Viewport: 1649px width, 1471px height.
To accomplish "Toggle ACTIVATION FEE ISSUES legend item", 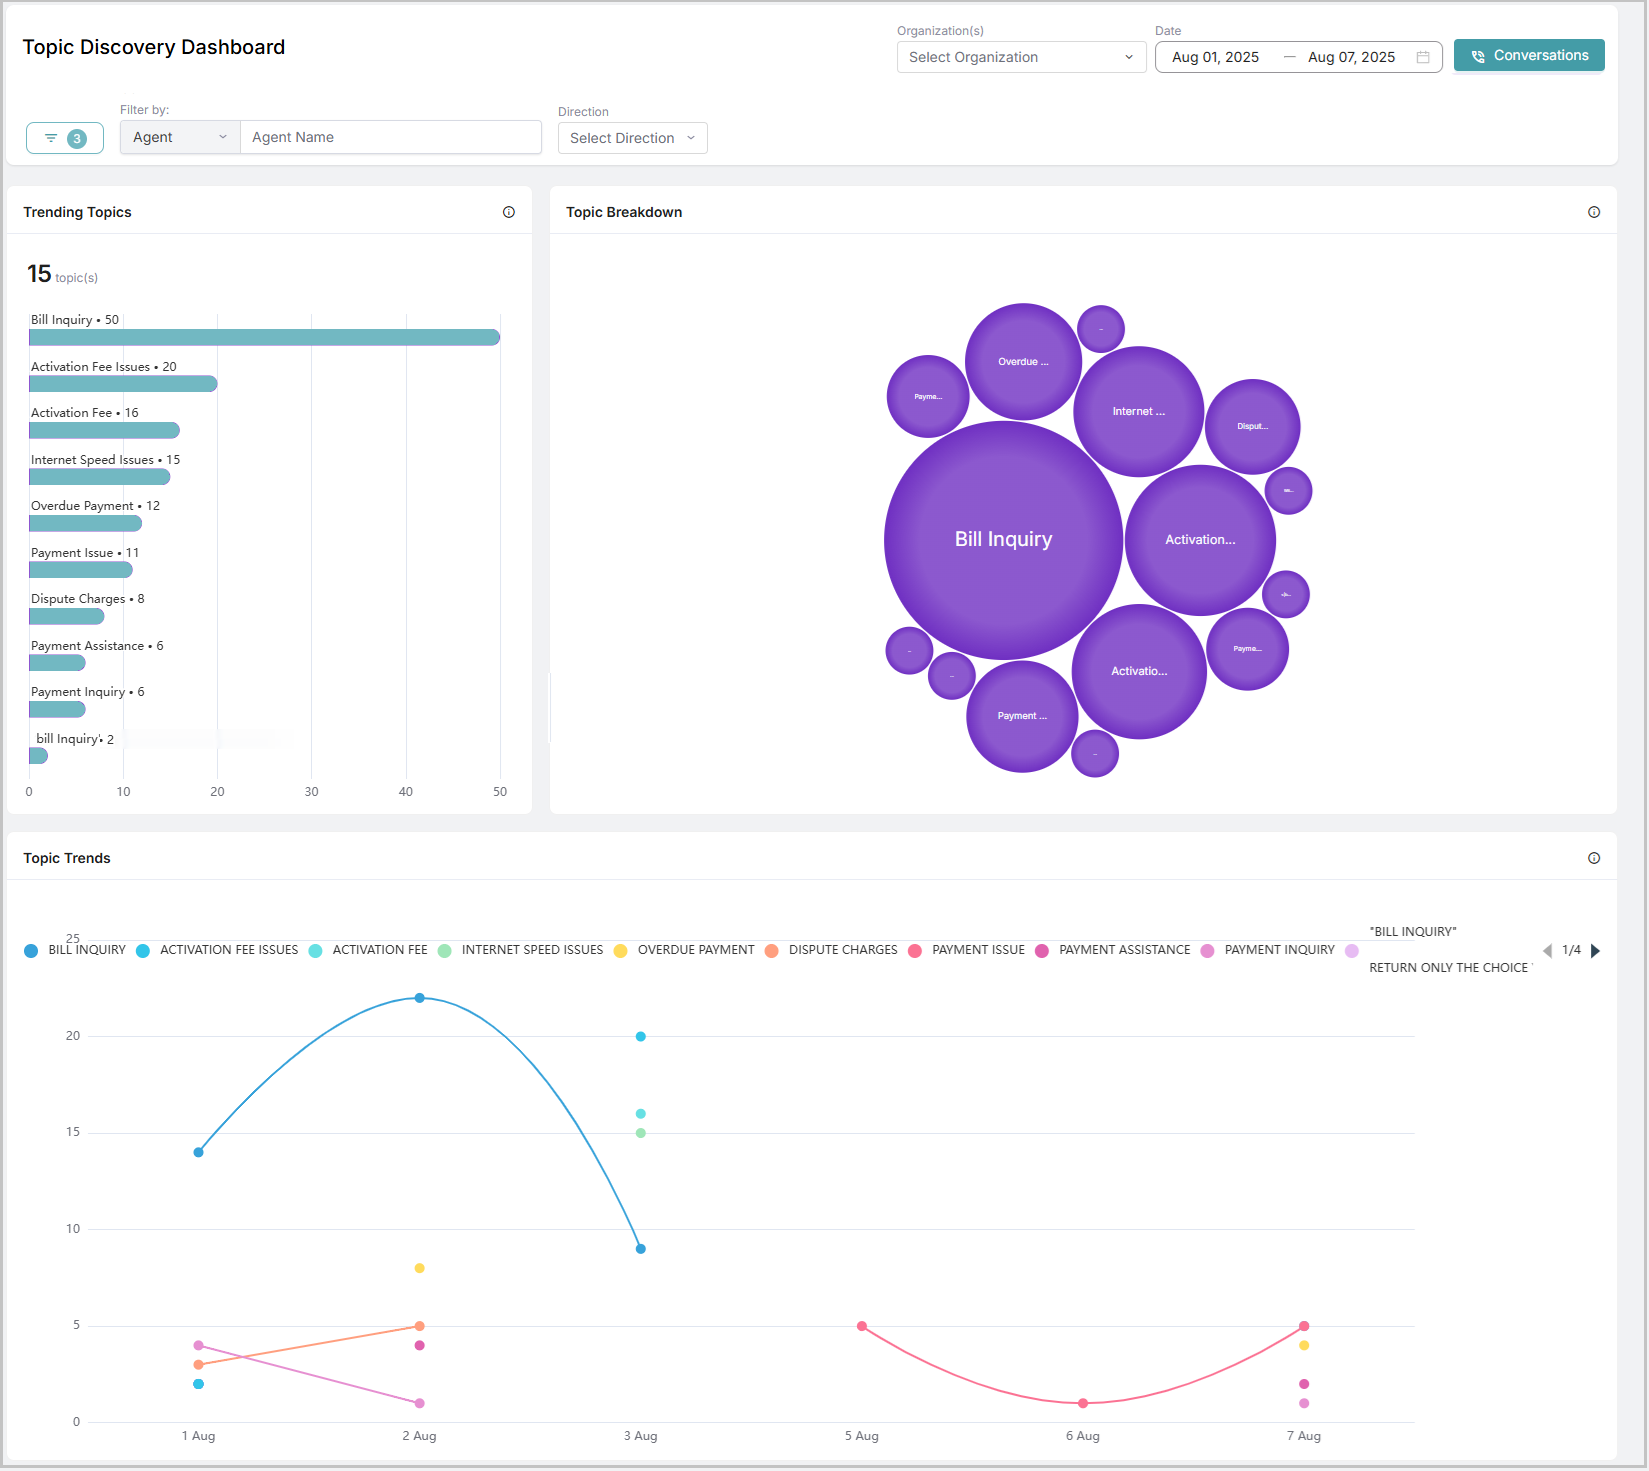I will point(217,950).
